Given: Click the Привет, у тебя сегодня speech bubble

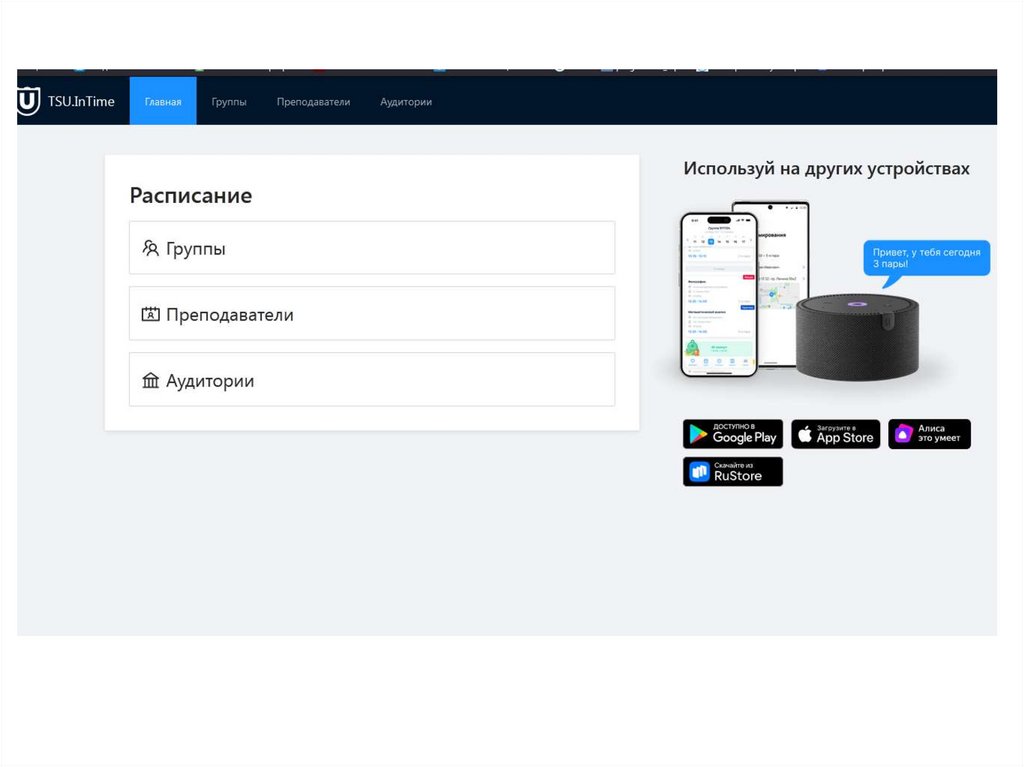Looking at the screenshot, I should click(927, 259).
